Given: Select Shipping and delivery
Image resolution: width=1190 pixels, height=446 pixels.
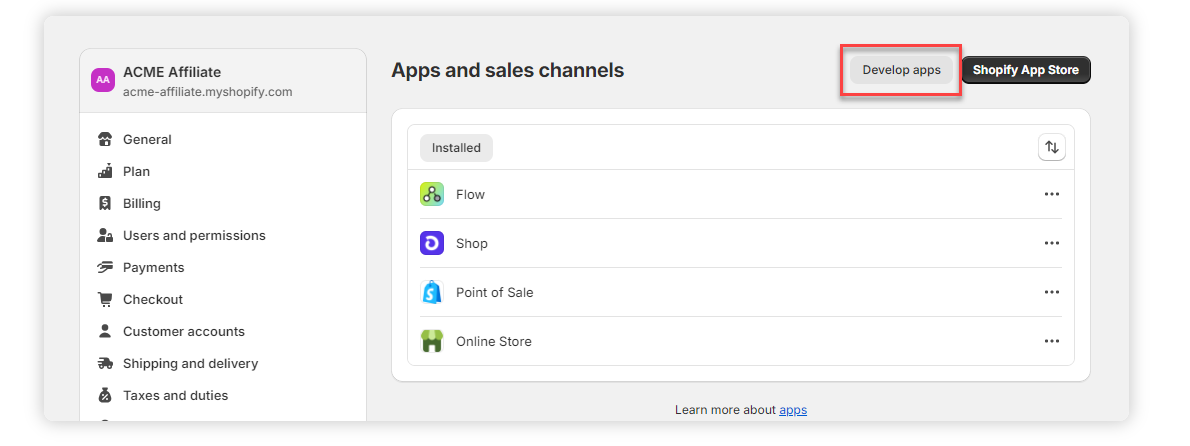Looking at the screenshot, I should [190, 364].
